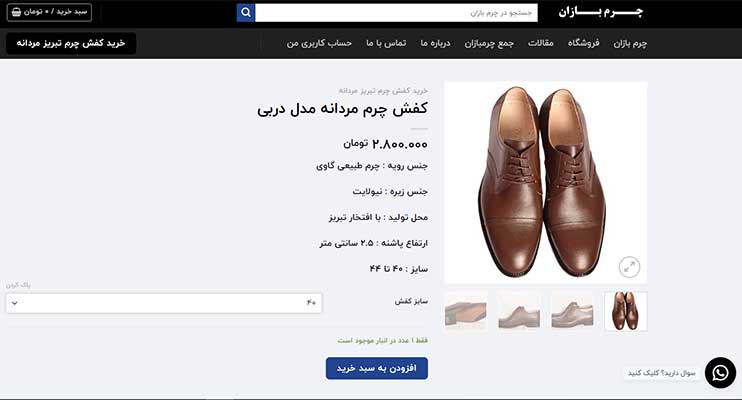
Task: Click the پاک کردن clear link
Action: [x=18, y=285]
